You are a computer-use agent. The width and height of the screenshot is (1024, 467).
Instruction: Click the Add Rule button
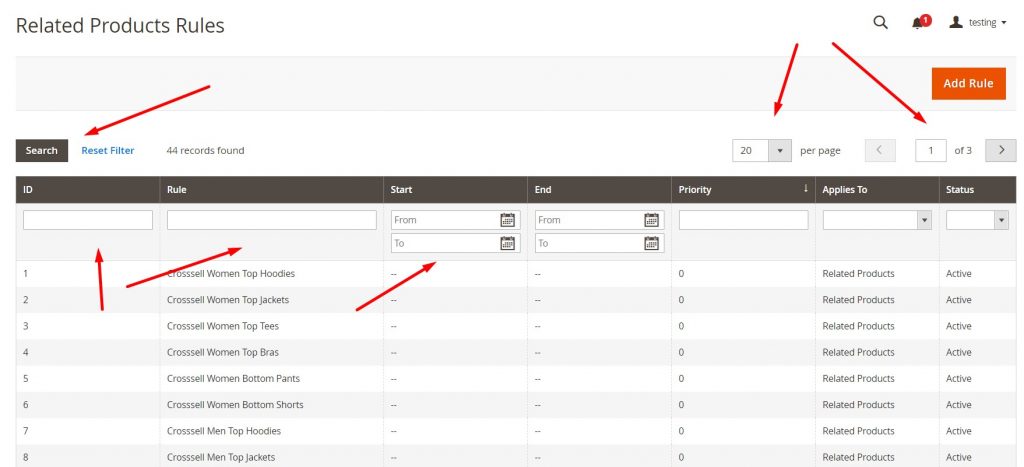pos(967,83)
